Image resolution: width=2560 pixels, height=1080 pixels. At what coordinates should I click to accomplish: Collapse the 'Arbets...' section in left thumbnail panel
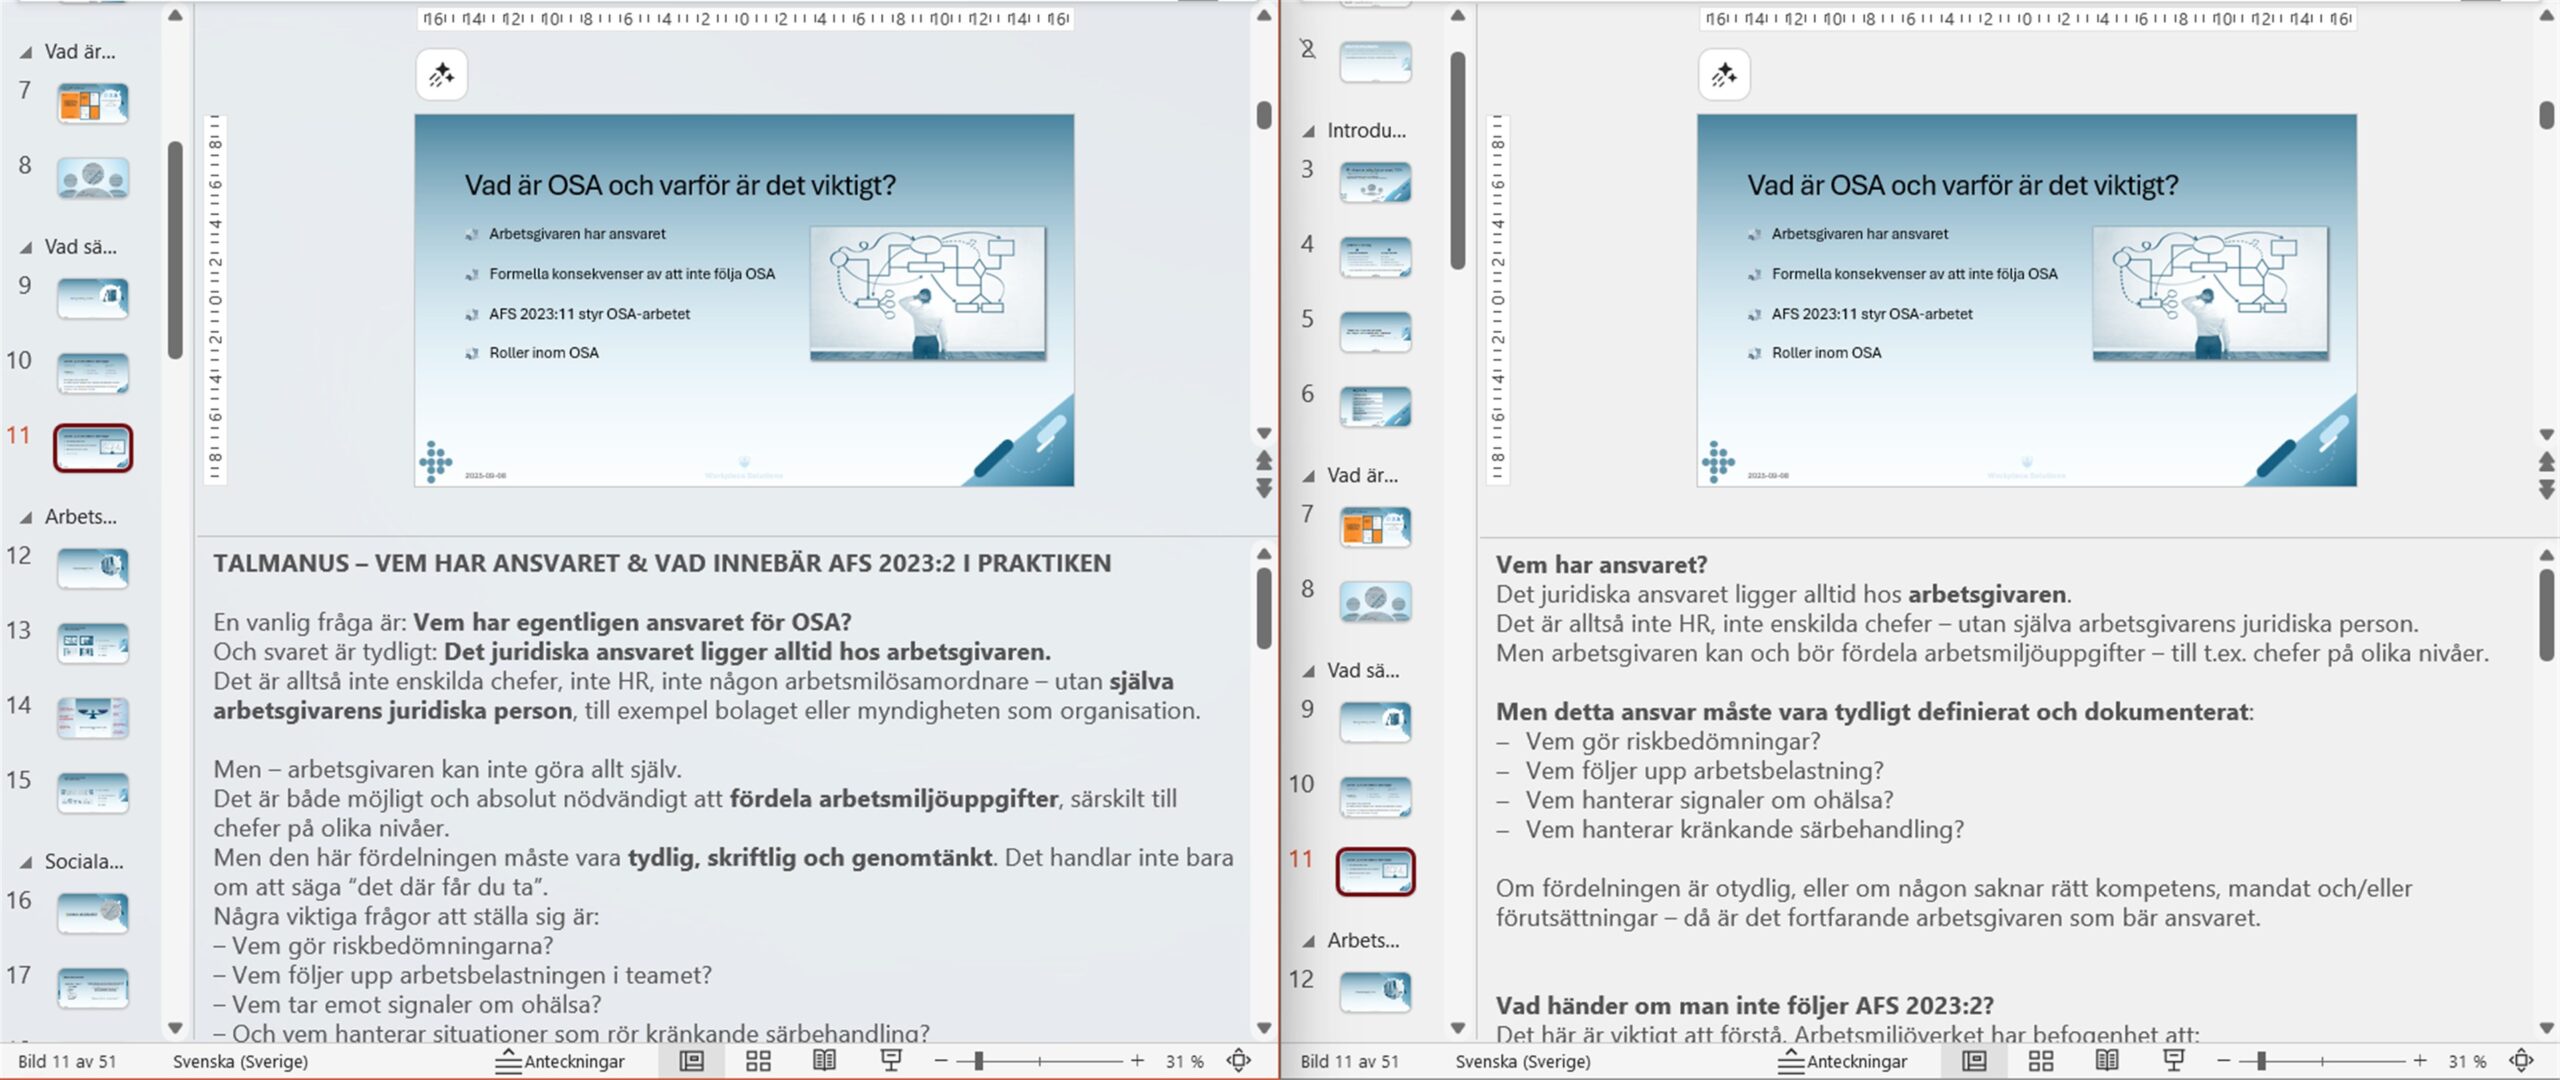tap(26, 518)
